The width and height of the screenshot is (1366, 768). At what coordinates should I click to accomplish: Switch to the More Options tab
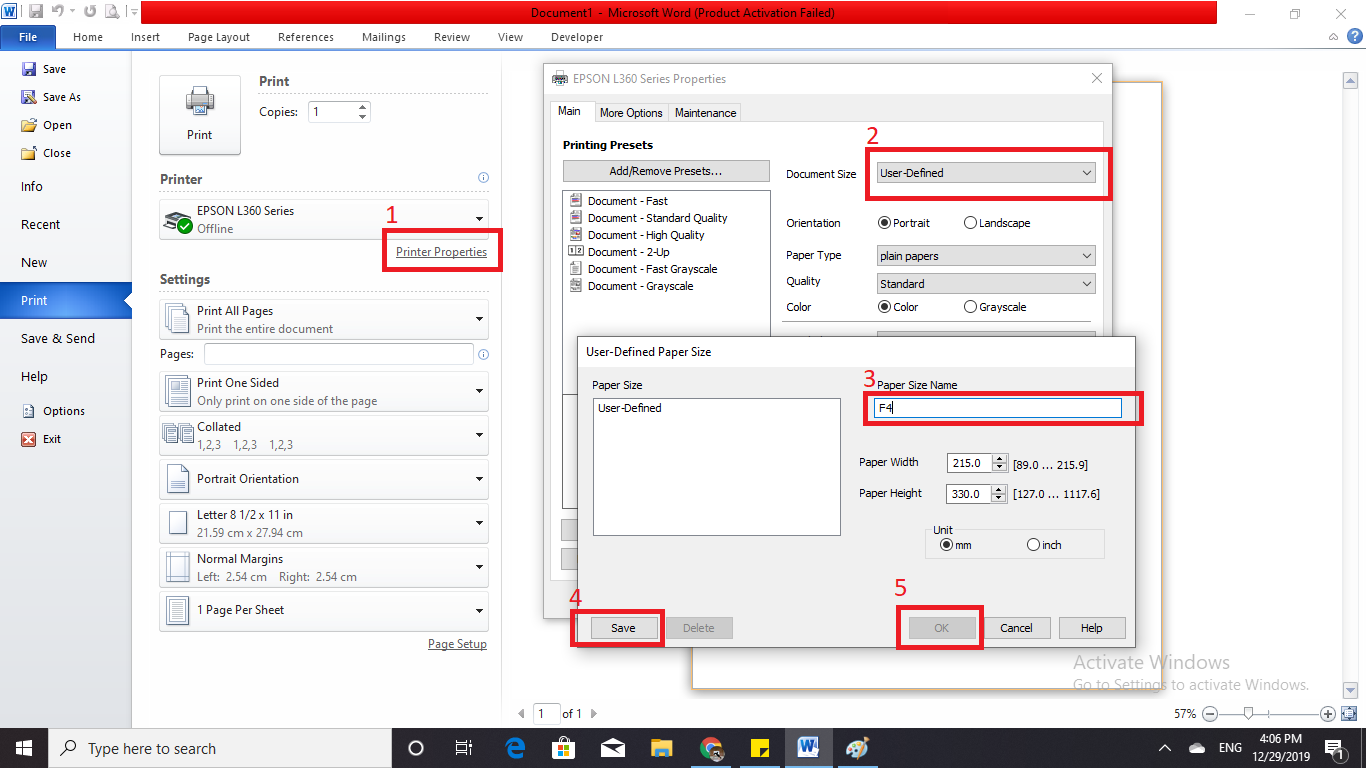pyautogui.click(x=631, y=113)
